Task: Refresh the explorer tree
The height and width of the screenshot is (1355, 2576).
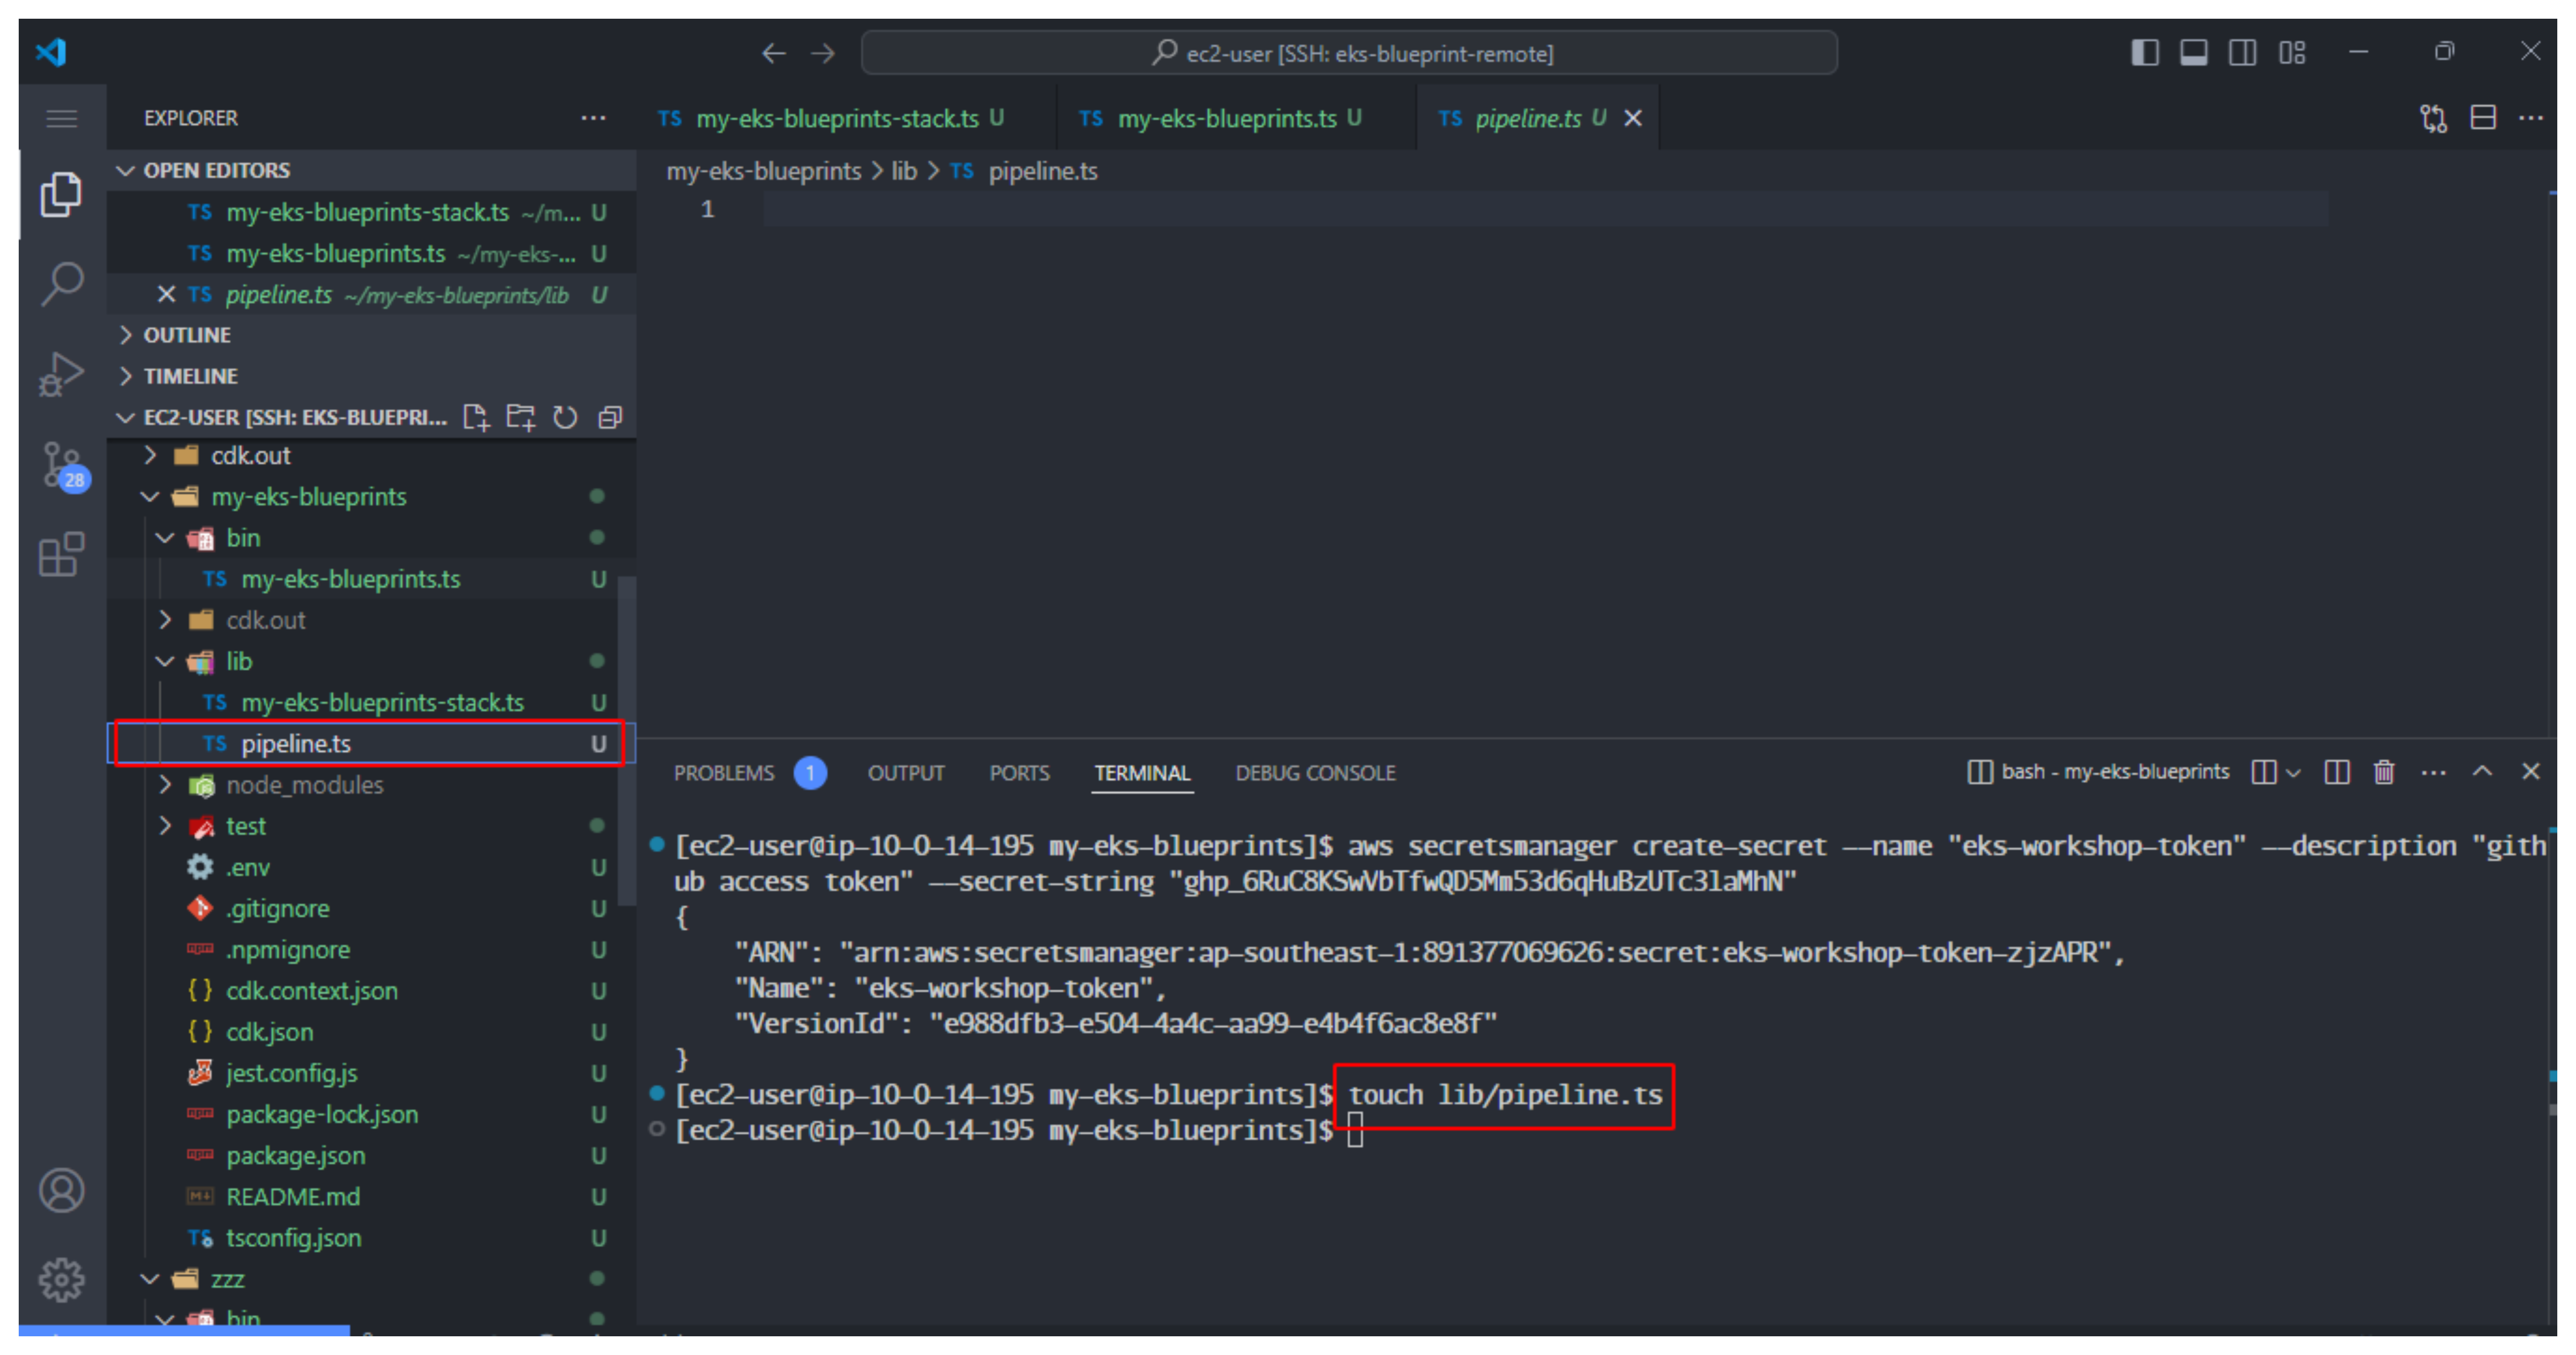Action: point(565,417)
